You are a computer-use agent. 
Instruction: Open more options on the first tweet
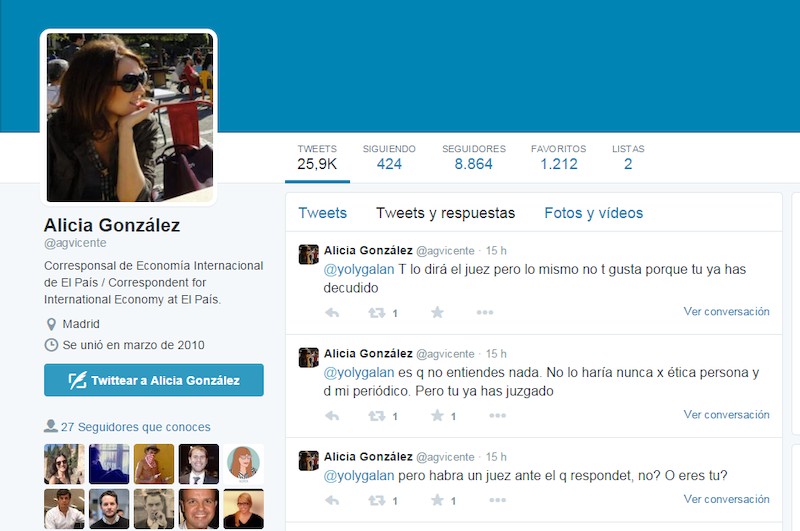[485, 312]
